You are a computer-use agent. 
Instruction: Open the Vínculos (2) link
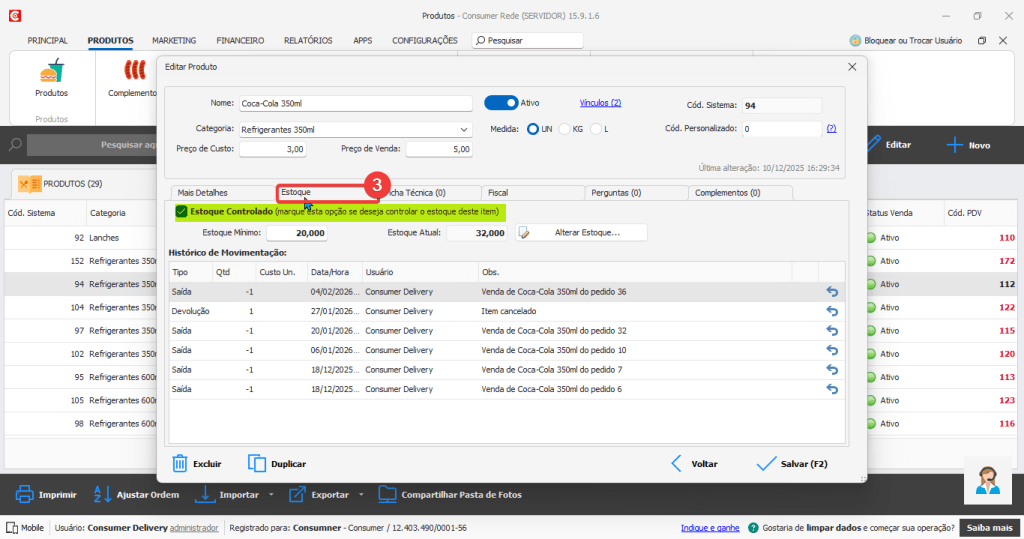pyautogui.click(x=600, y=102)
